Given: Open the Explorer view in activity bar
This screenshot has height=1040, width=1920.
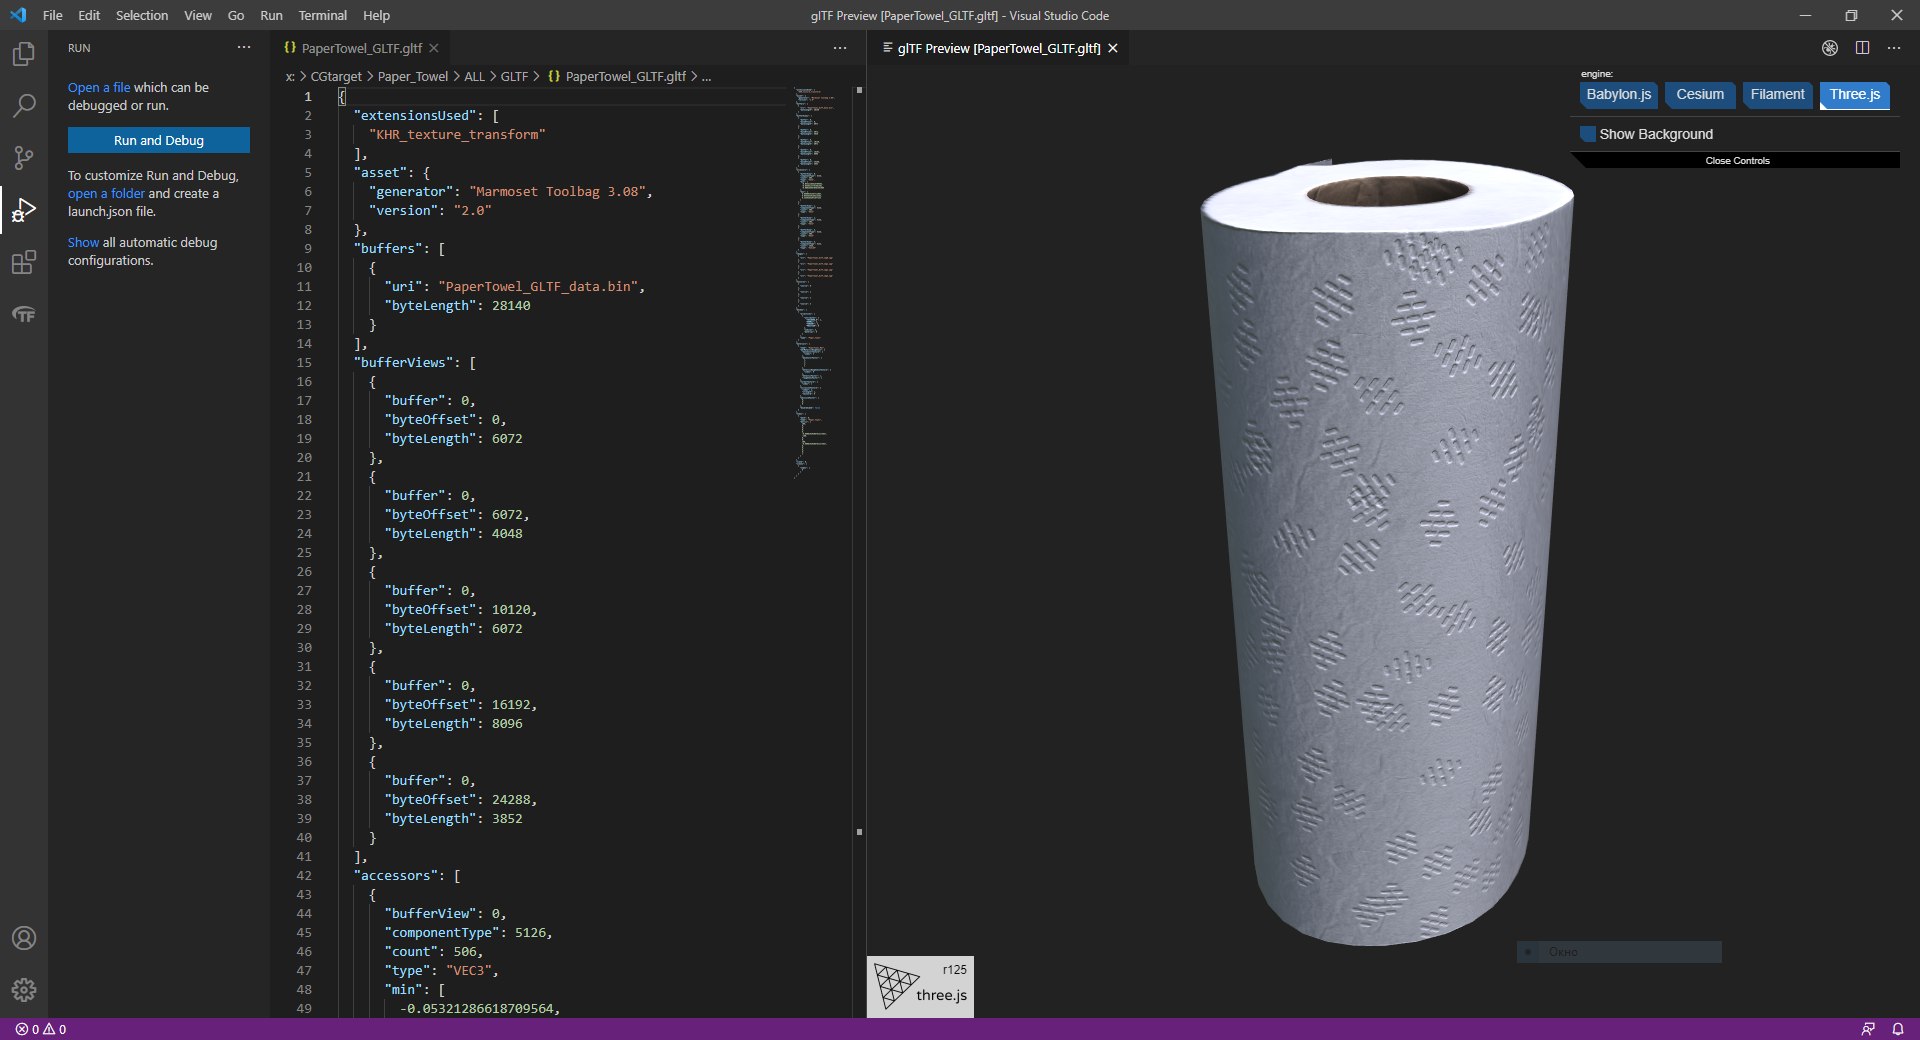Looking at the screenshot, I should pyautogui.click(x=24, y=54).
